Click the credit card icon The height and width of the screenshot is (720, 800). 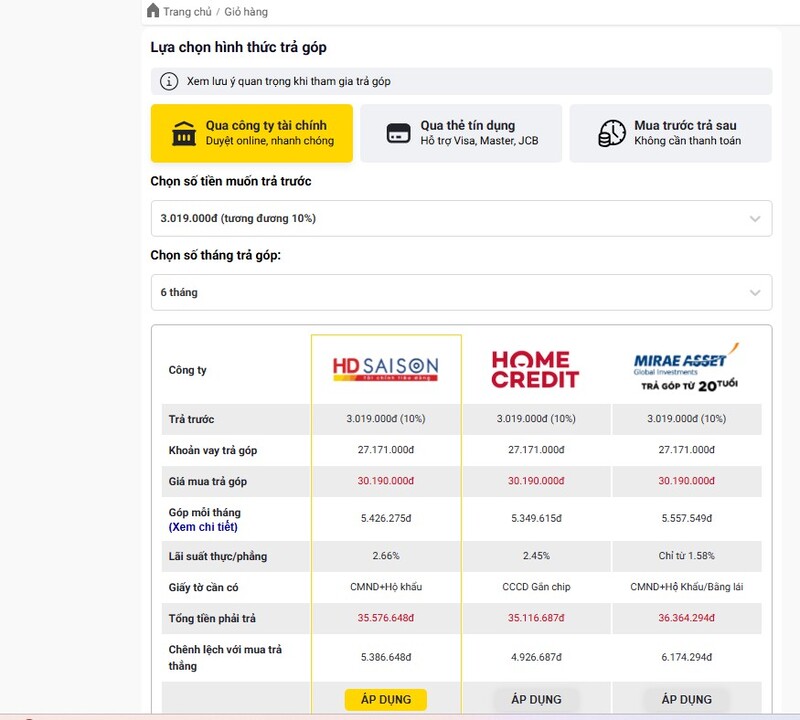coord(398,133)
